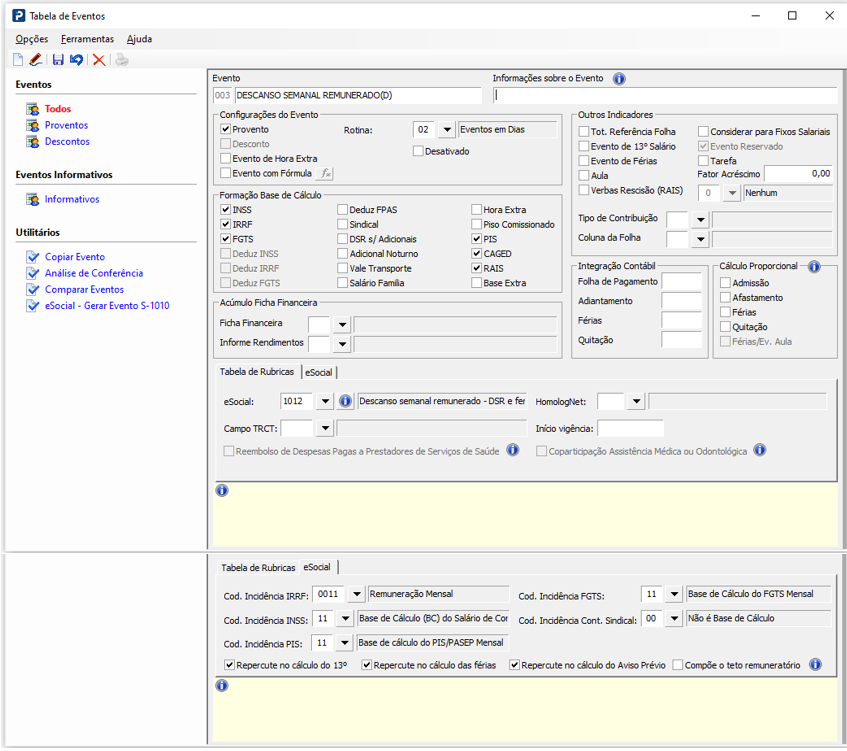847x751 pixels.
Task: Enable Evento de 13º Salário checkbox
Action: [583, 146]
